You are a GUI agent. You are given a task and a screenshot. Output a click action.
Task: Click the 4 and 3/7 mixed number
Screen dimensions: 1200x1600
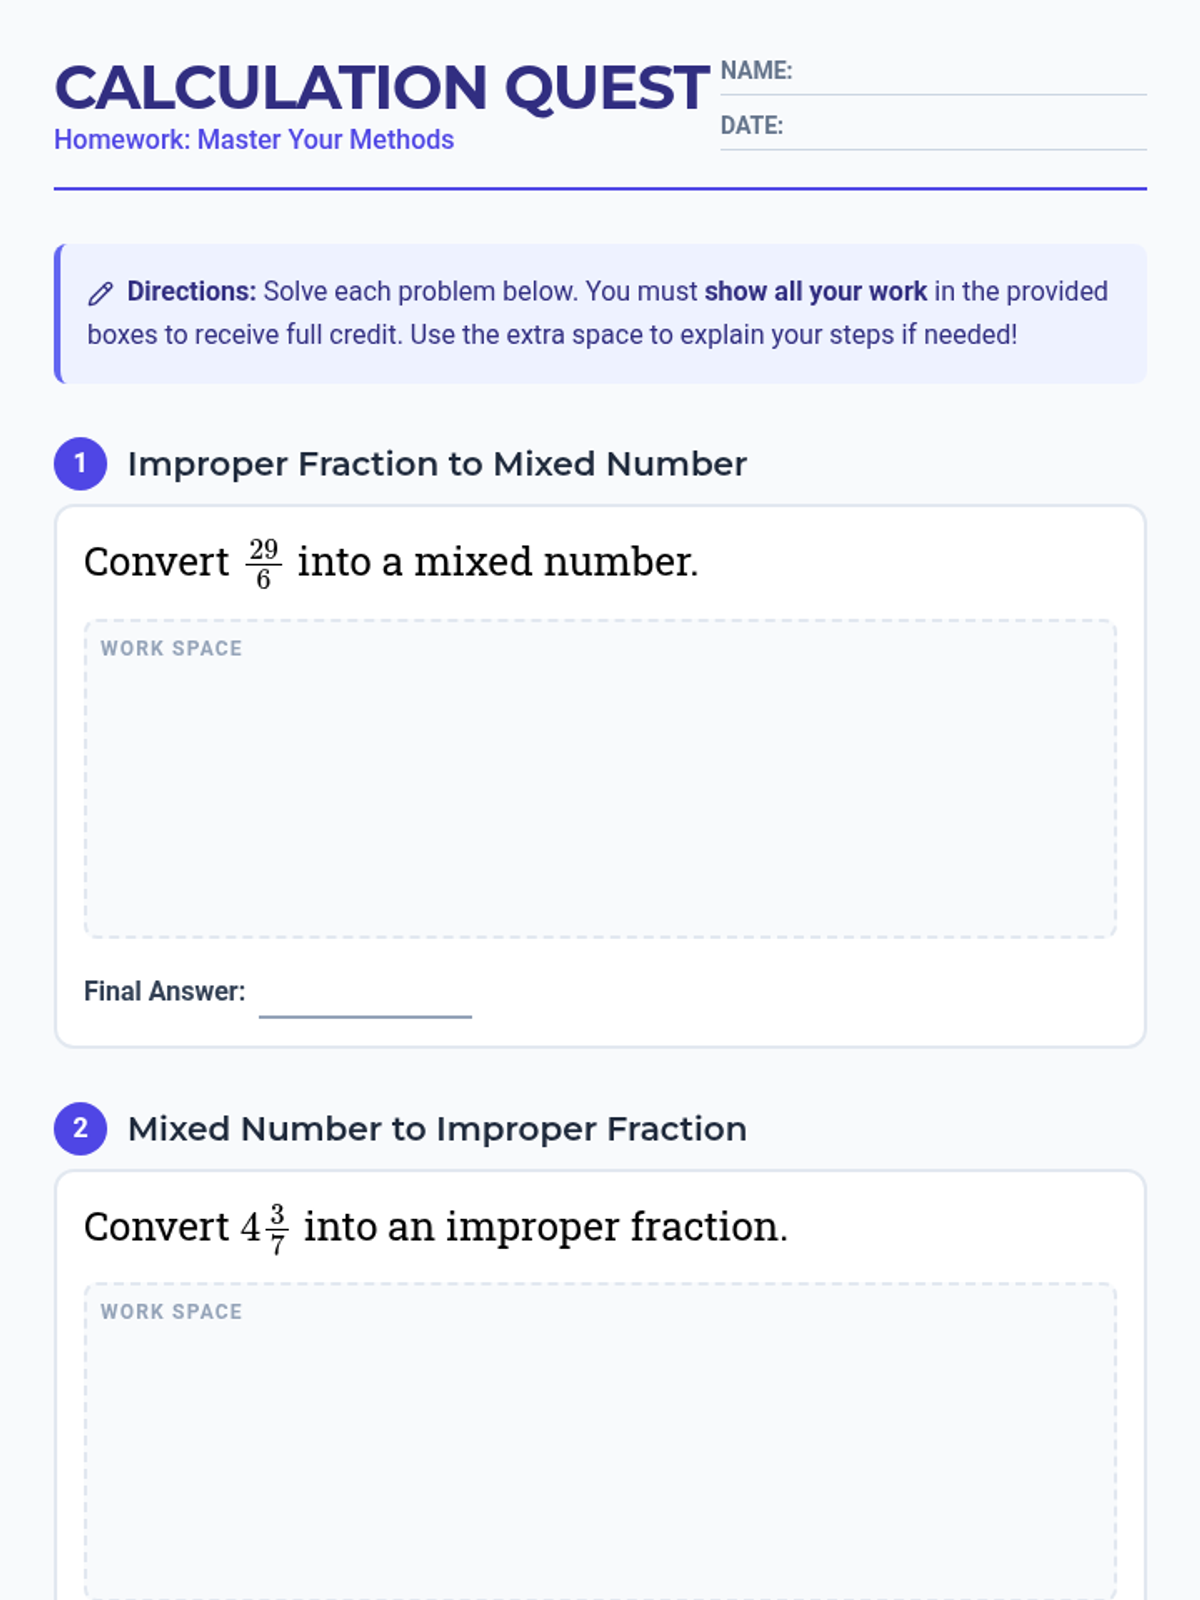pos(265,1228)
